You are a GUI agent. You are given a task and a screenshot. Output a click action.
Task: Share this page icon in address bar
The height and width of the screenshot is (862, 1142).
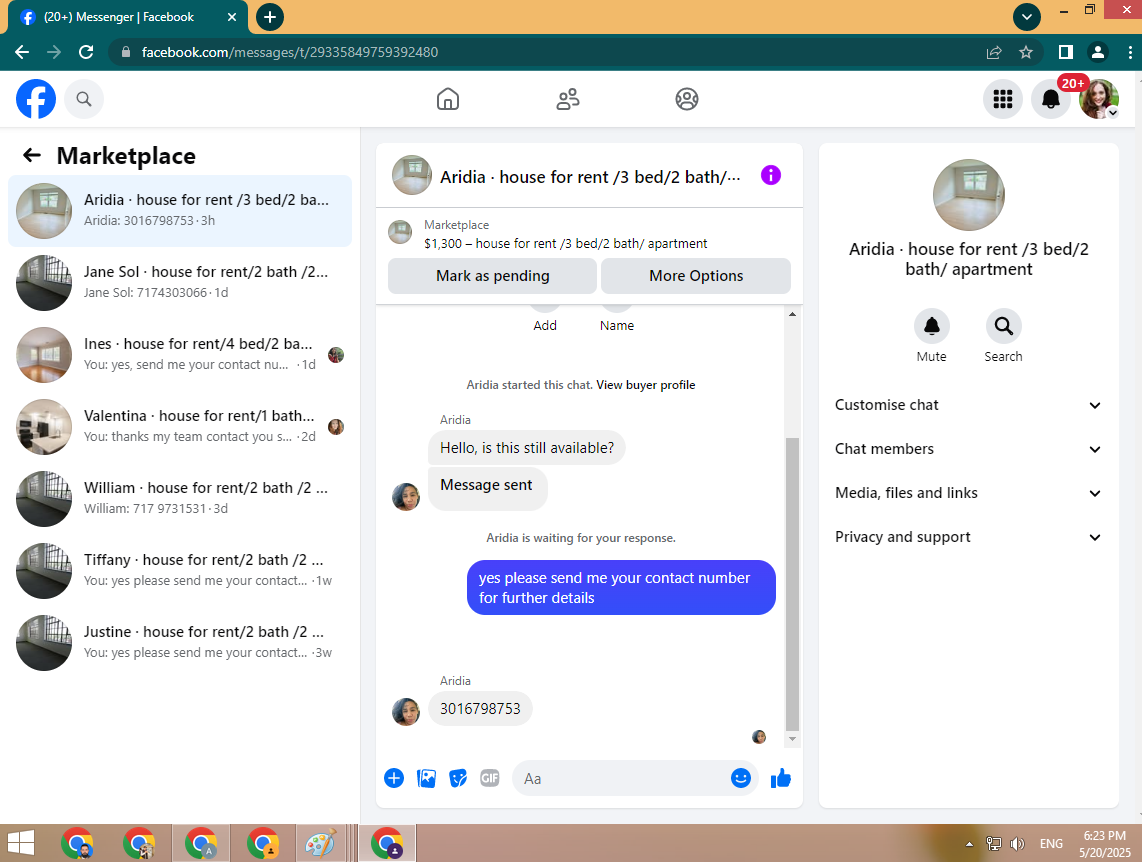994,52
